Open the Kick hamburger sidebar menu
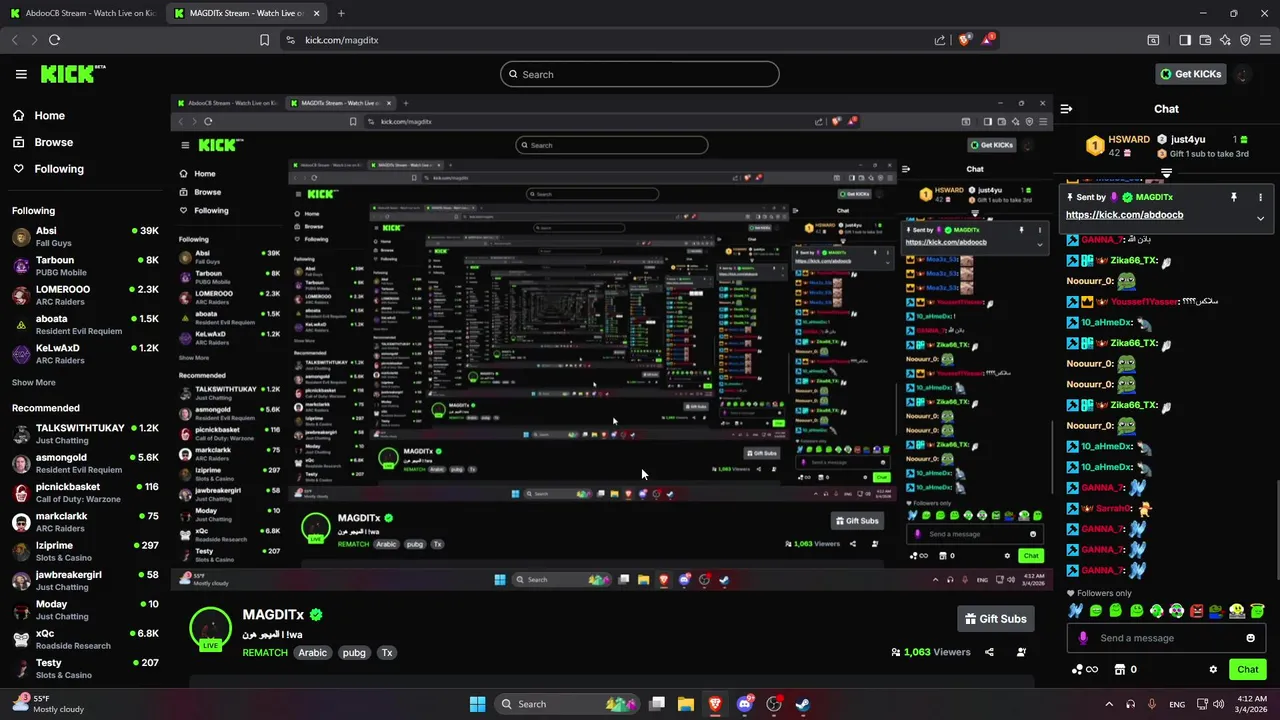1280x720 pixels. pyautogui.click(x=21, y=74)
